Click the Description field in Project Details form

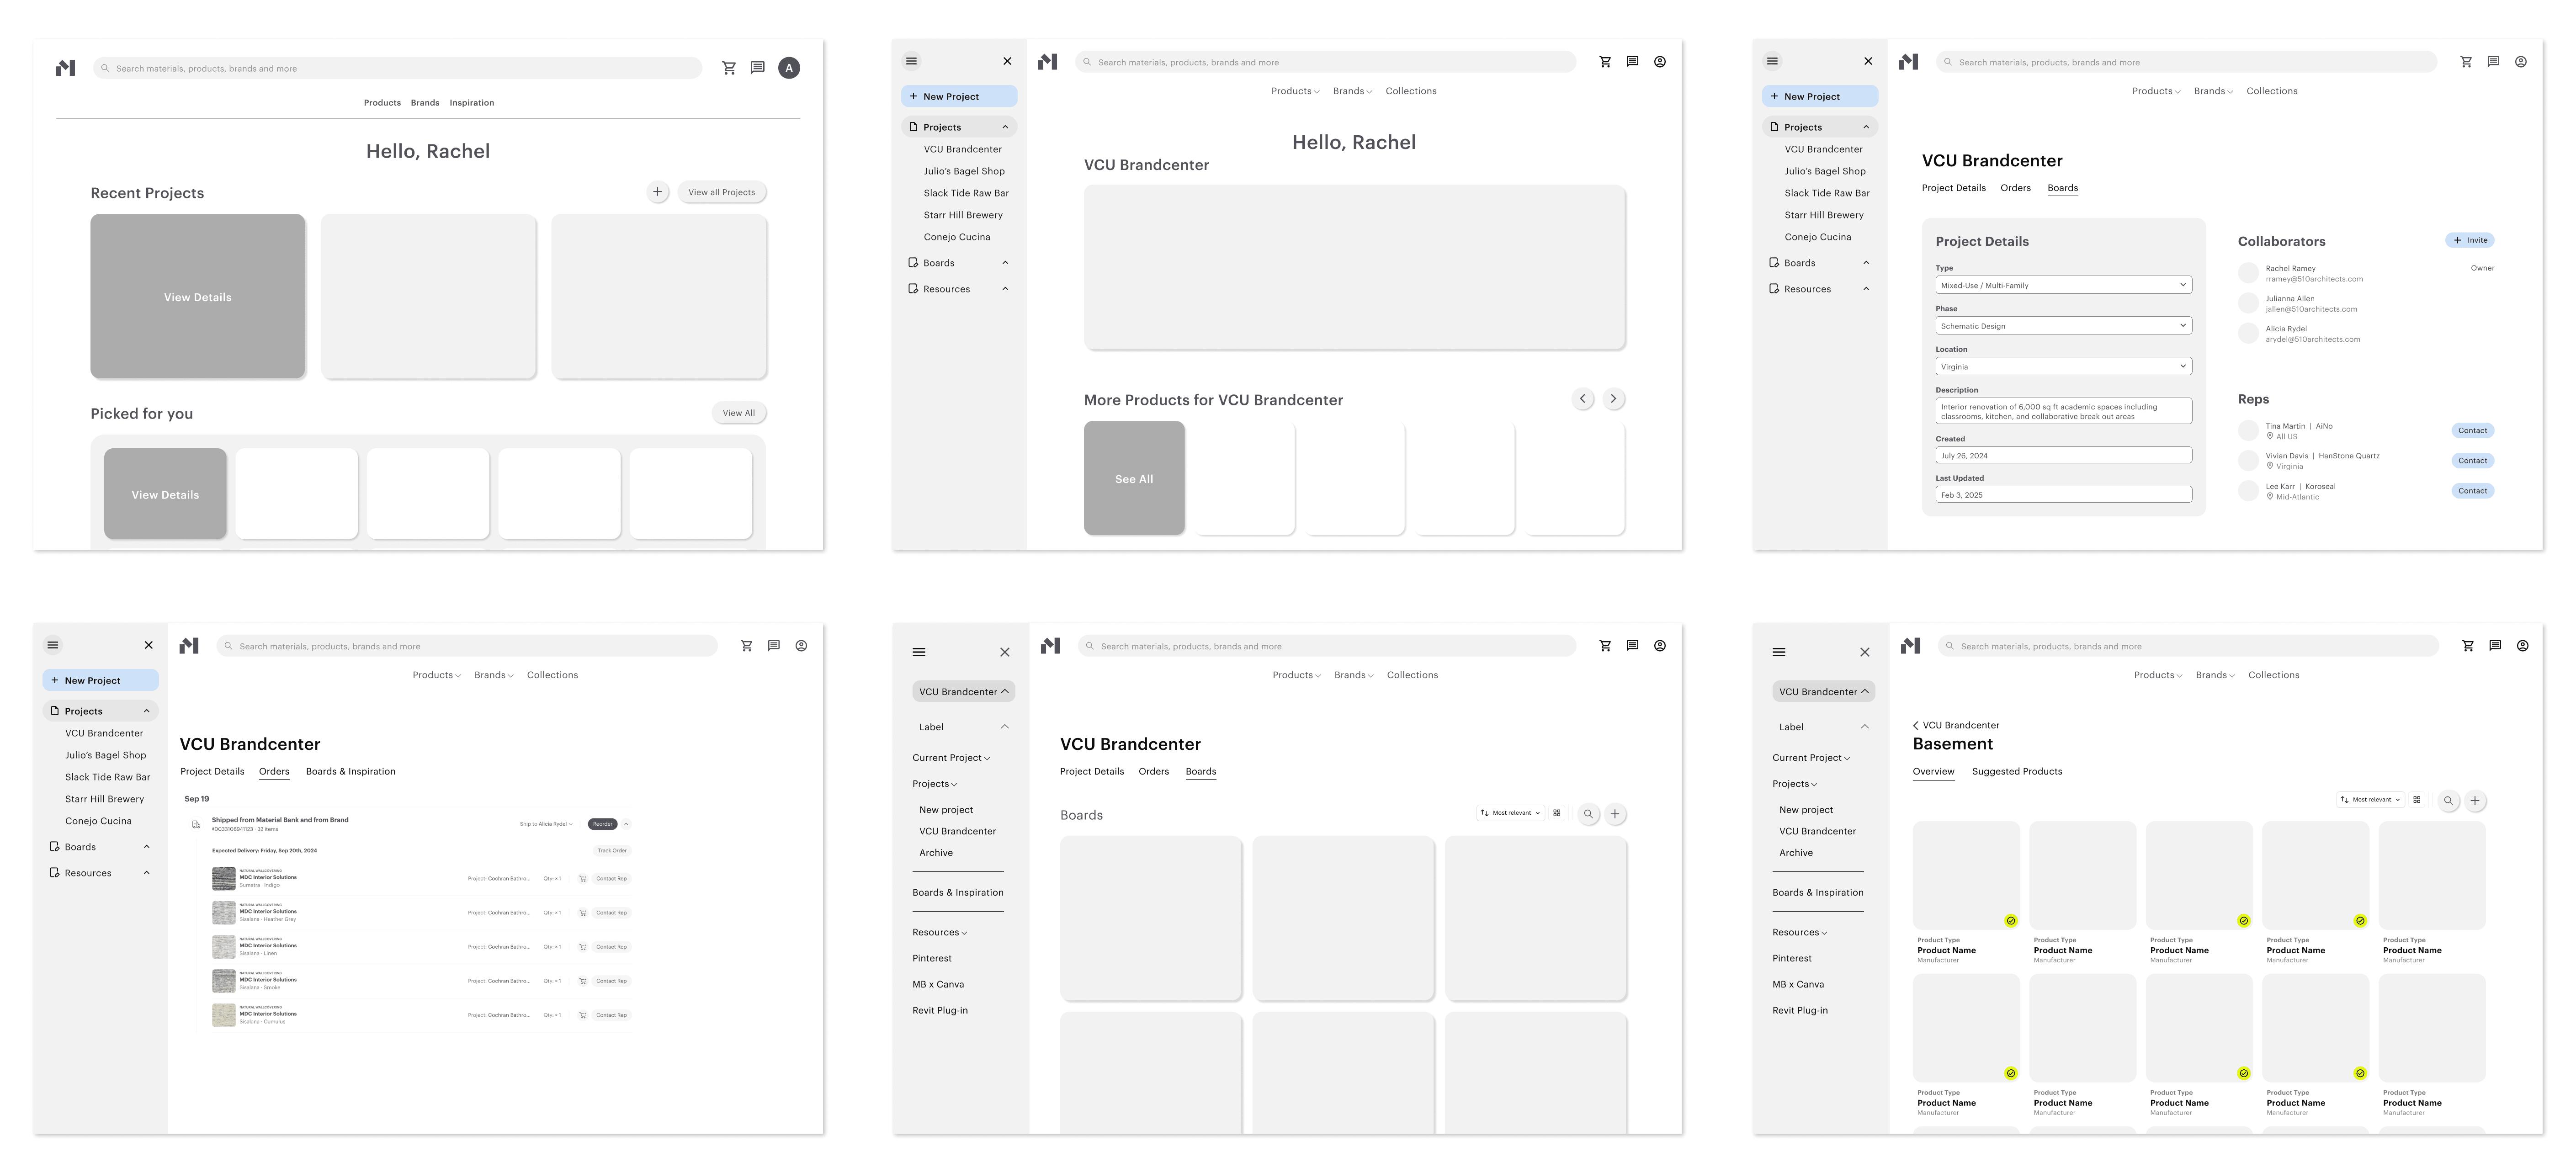[x=2064, y=411]
